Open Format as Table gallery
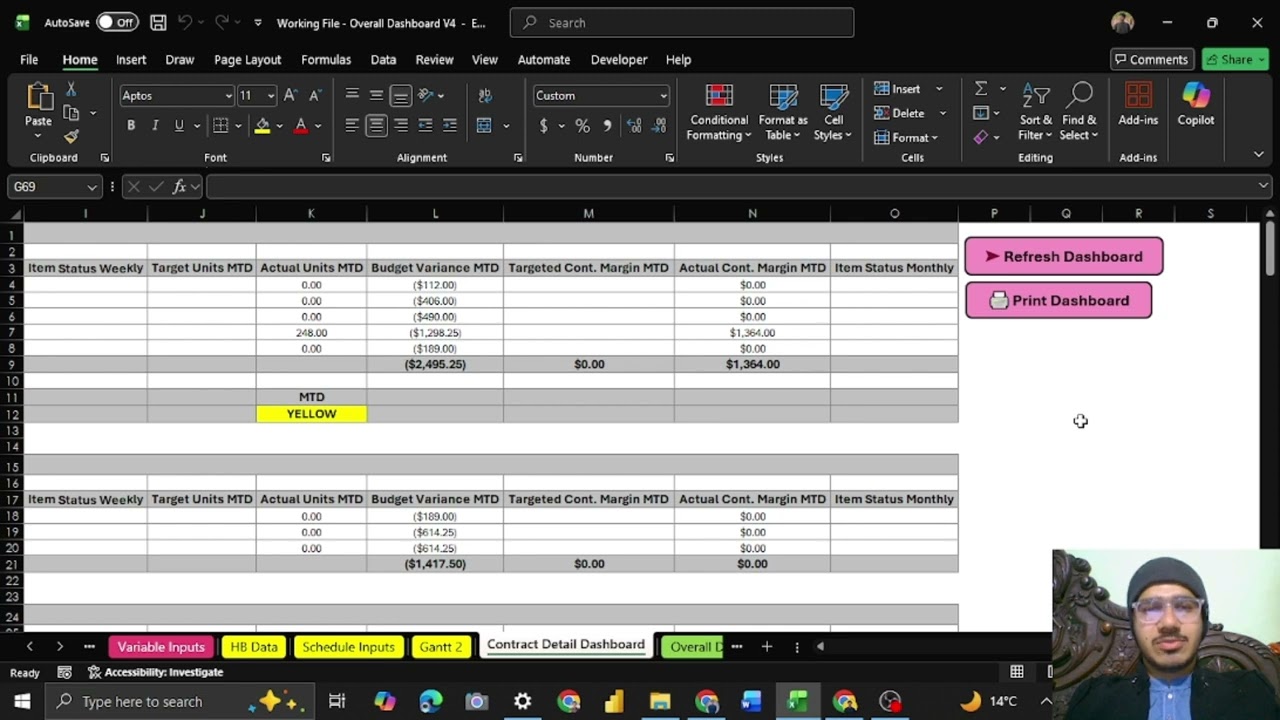The image size is (1280, 720). click(783, 112)
